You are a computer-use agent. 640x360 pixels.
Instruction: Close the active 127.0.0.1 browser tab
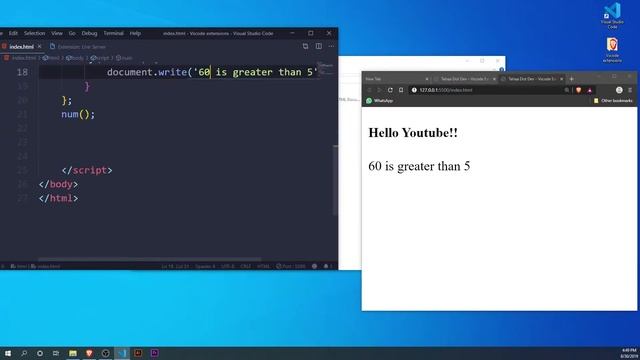[562, 79]
